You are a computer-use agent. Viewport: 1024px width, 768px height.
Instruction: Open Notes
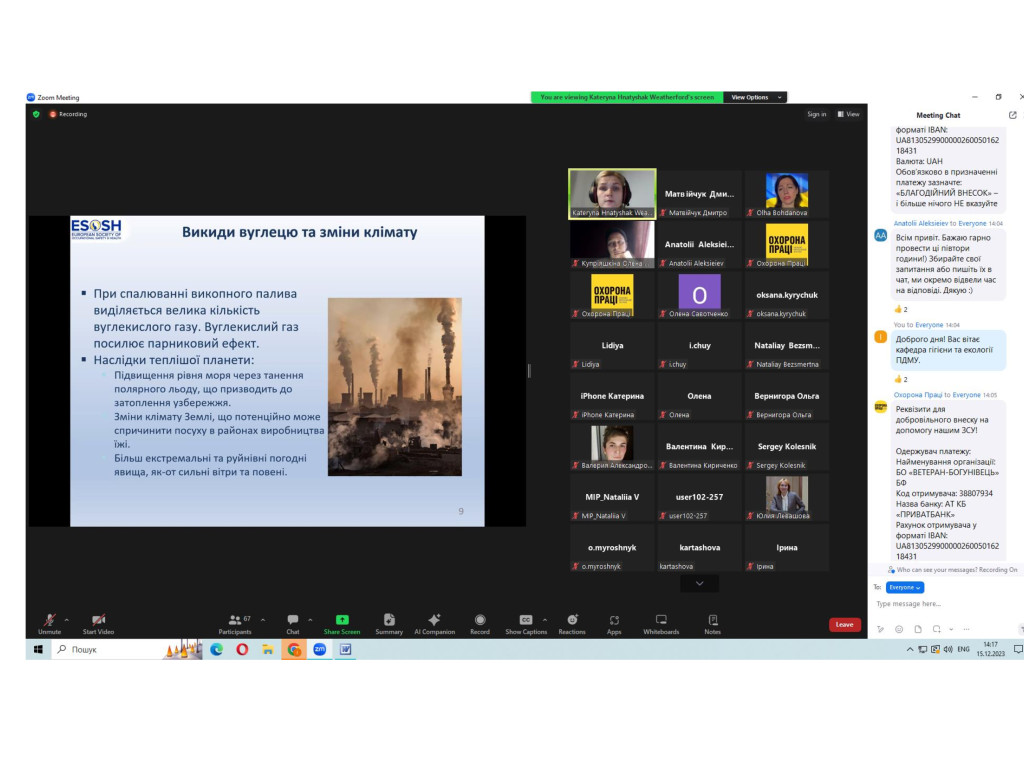(x=712, y=624)
